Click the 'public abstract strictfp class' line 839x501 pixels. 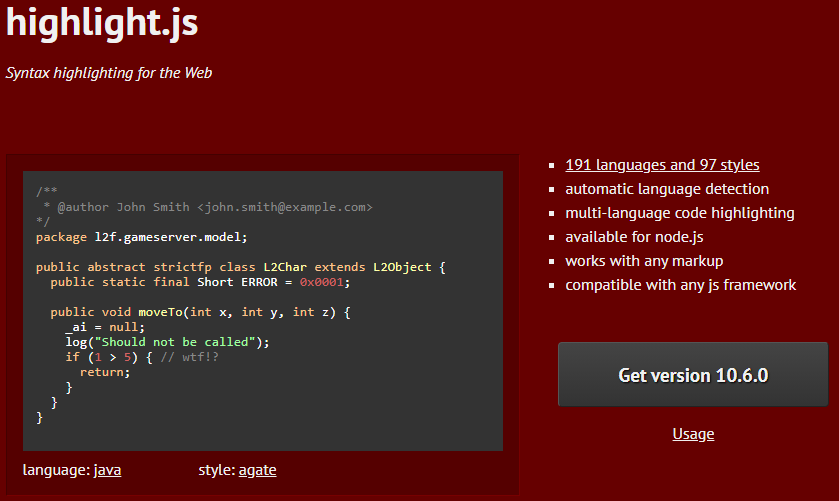pos(240,267)
